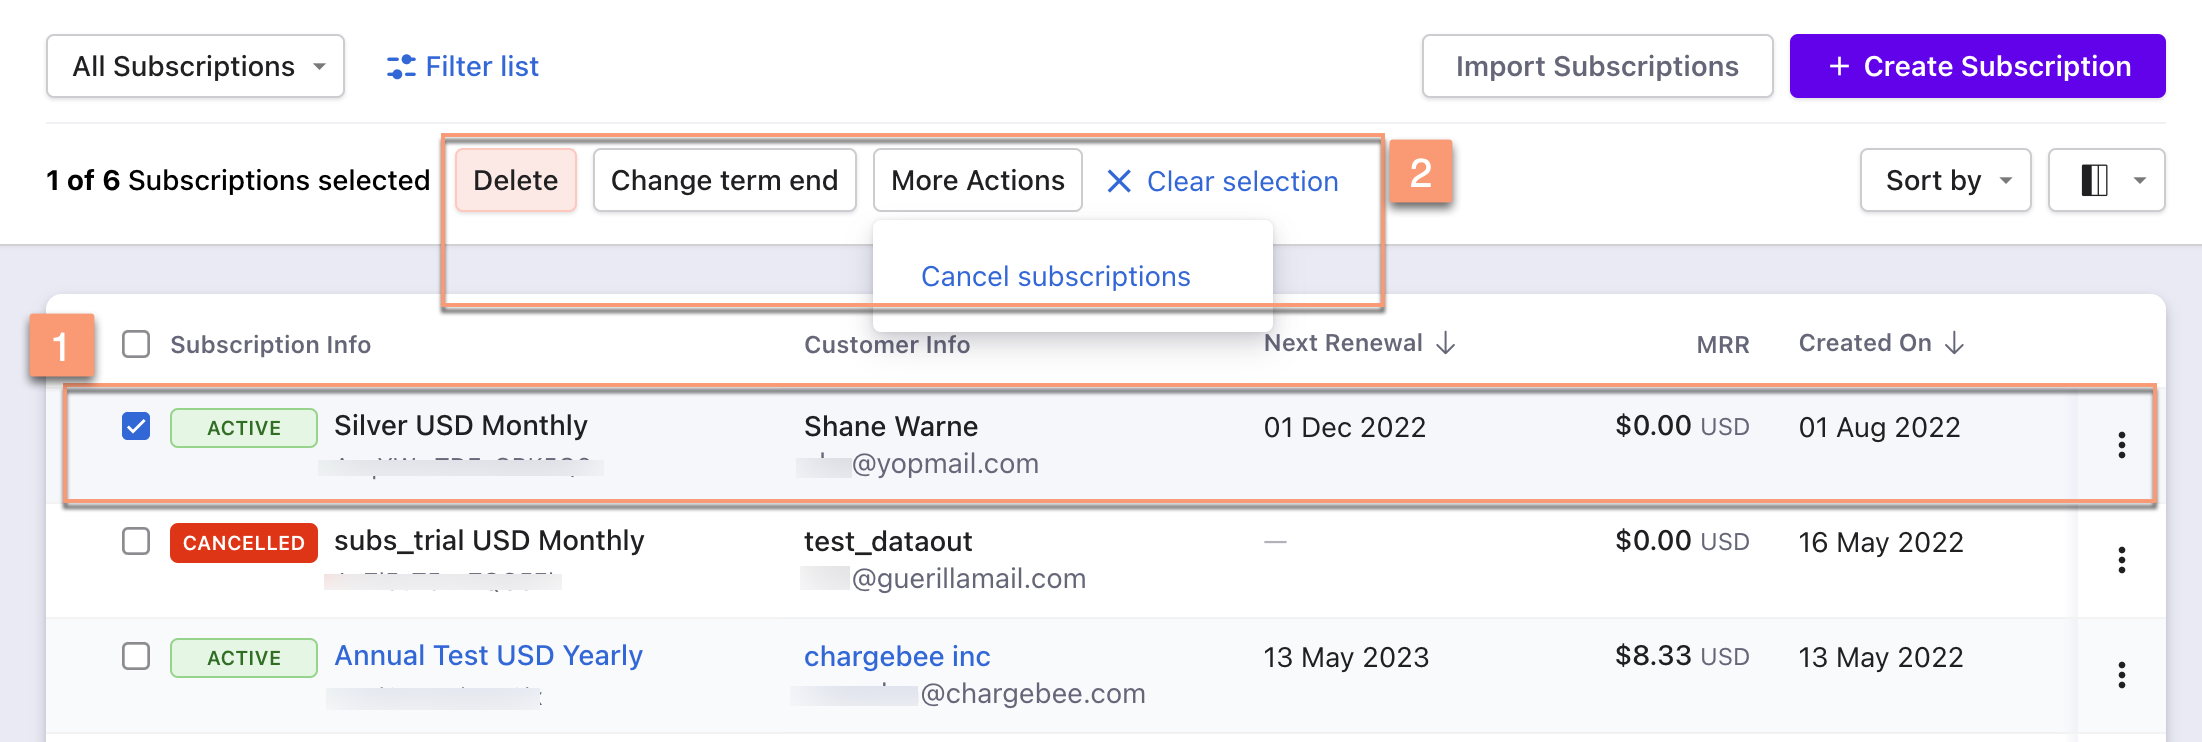Click the Import Subscriptions button

[x=1597, y=67]
